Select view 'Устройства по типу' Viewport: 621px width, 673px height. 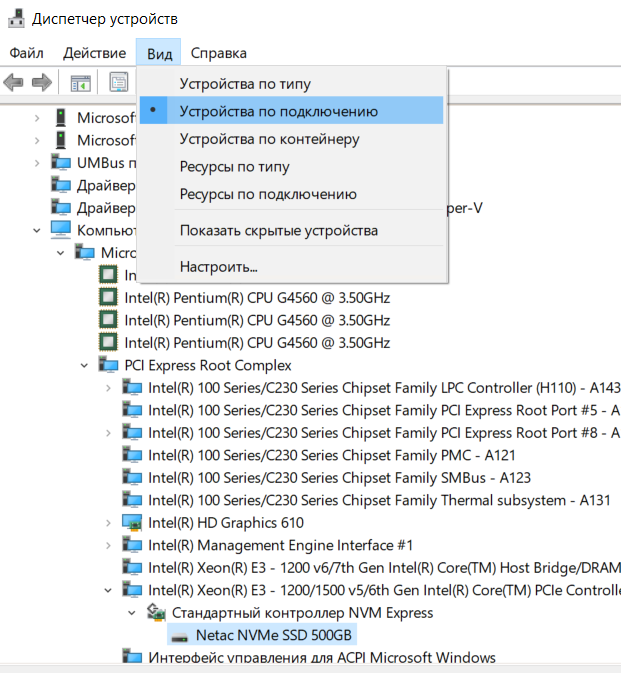point(245,84)
